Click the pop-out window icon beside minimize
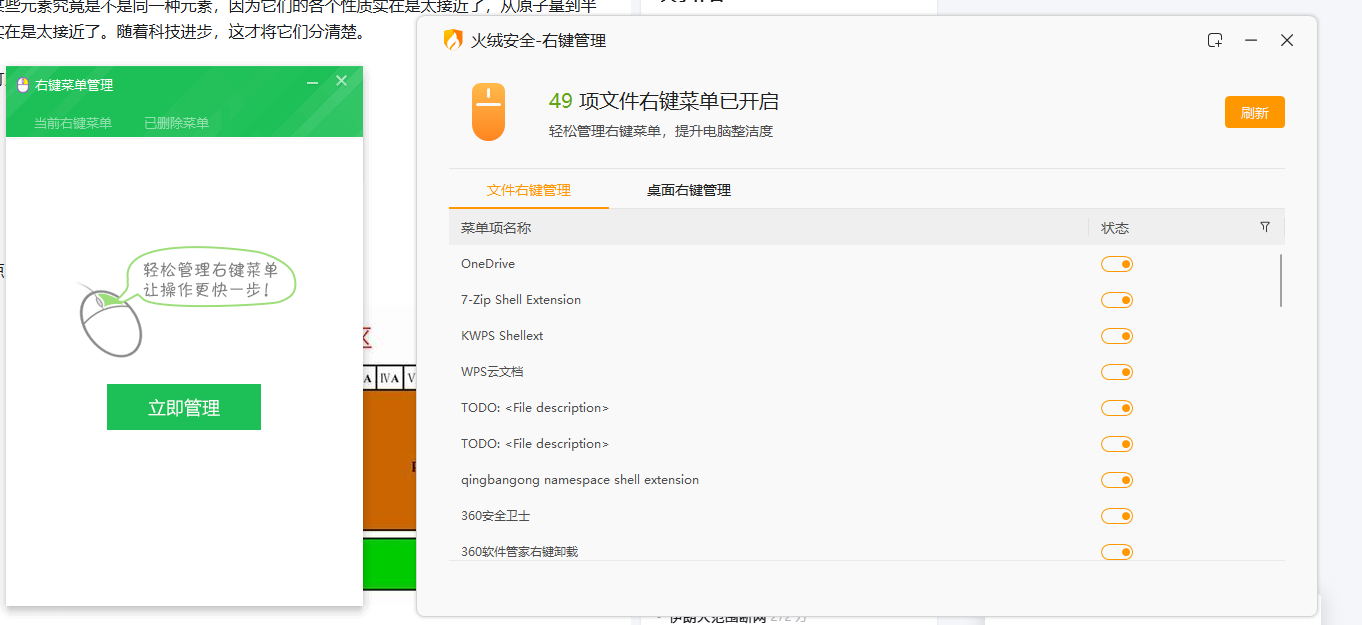The height and width of the screenshot is (625, 1362). click(1215, 40)
